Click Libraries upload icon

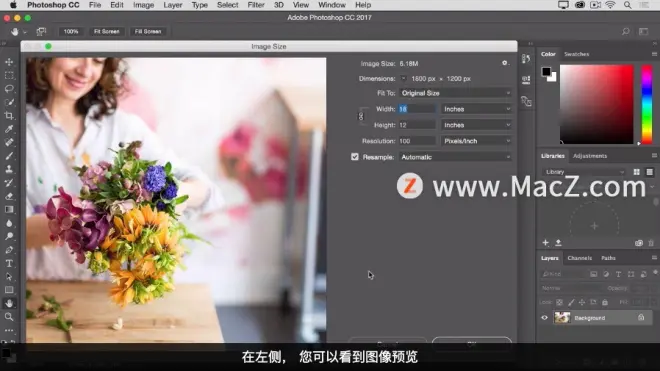tap(558, 243)
